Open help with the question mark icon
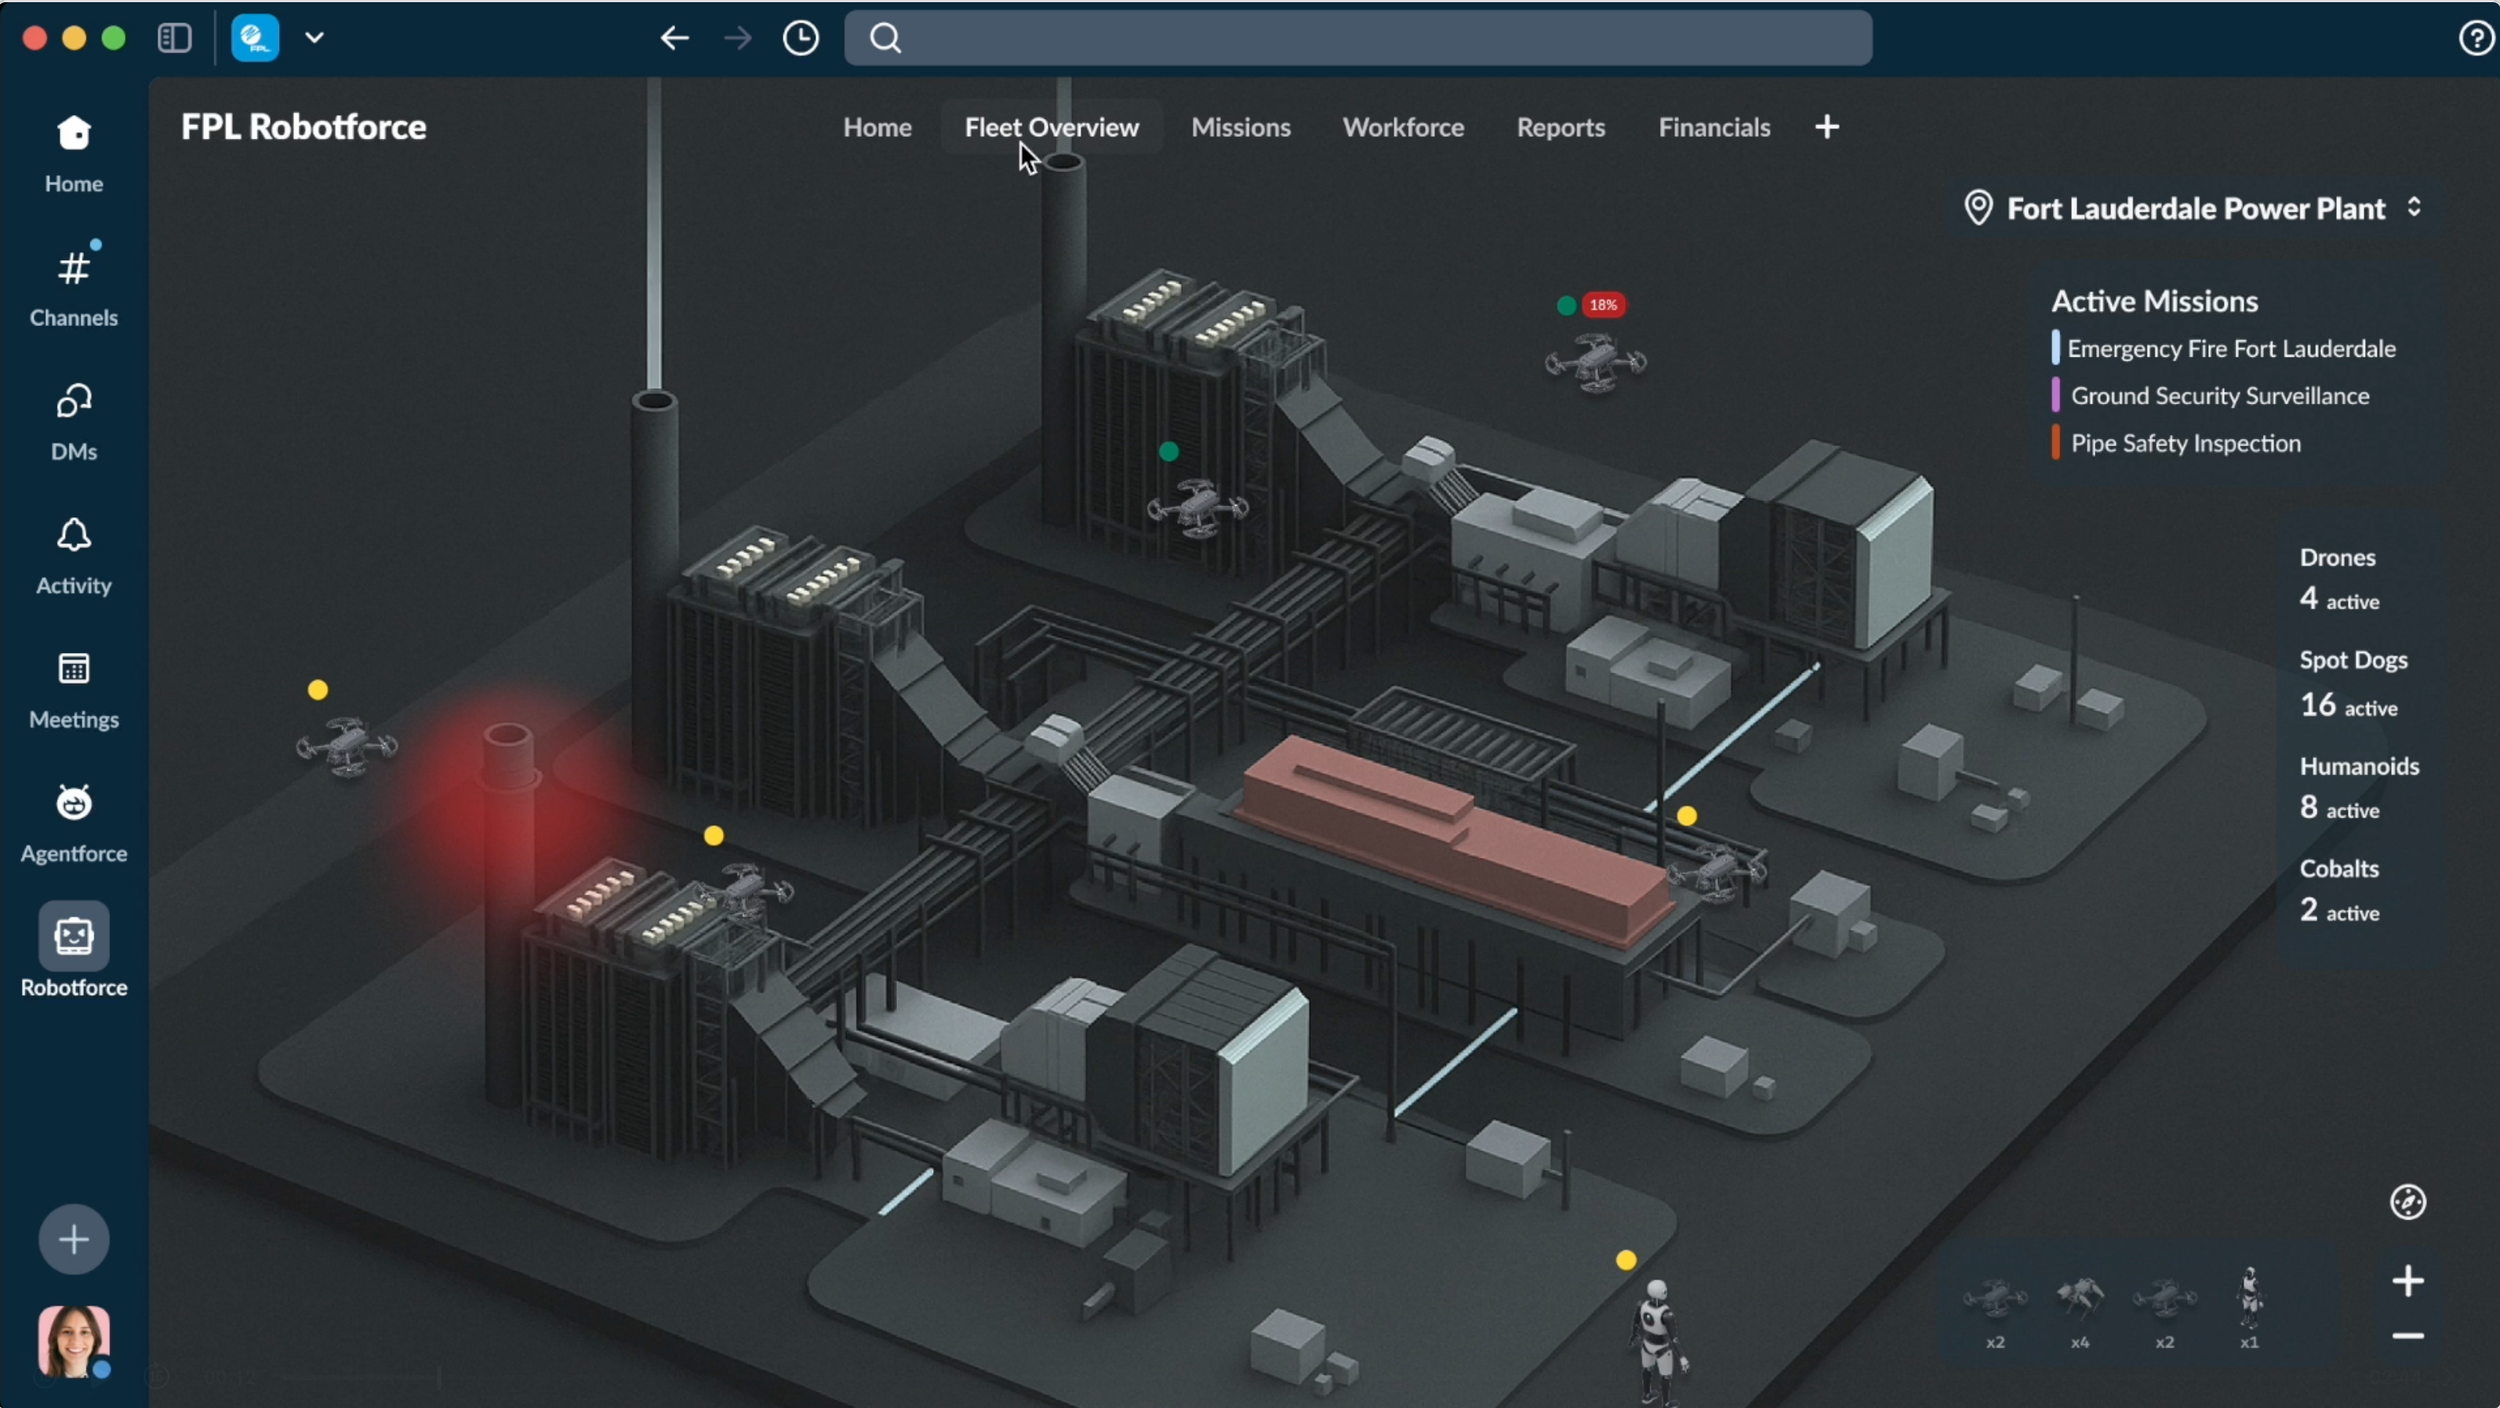The width and height of the screenshot is (2500, 1408). point(2476,38)
